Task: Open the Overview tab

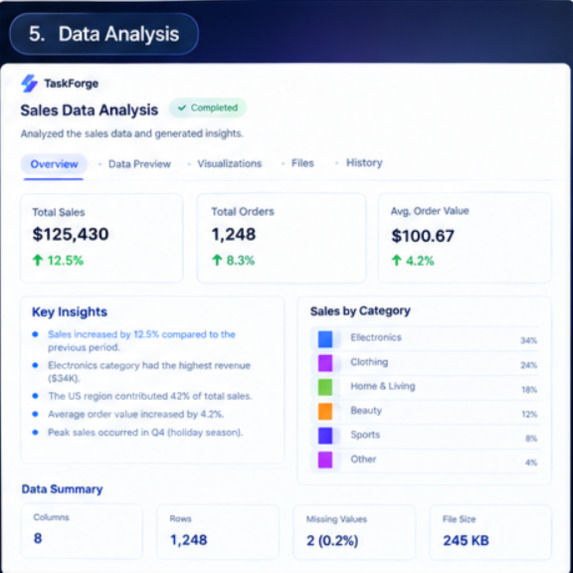Action: 54,164
